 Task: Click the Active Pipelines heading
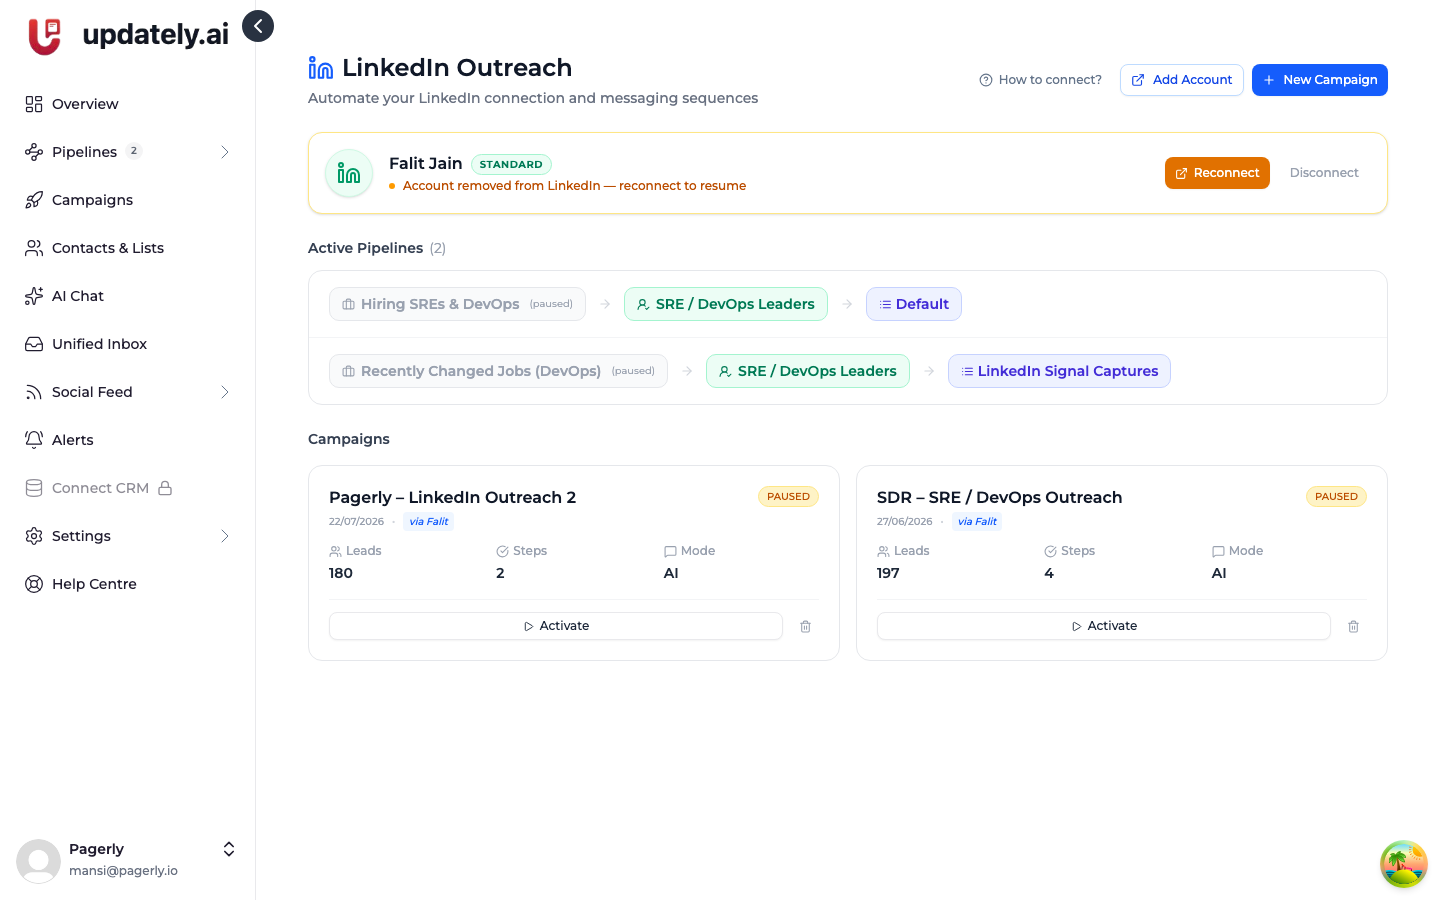366,248
